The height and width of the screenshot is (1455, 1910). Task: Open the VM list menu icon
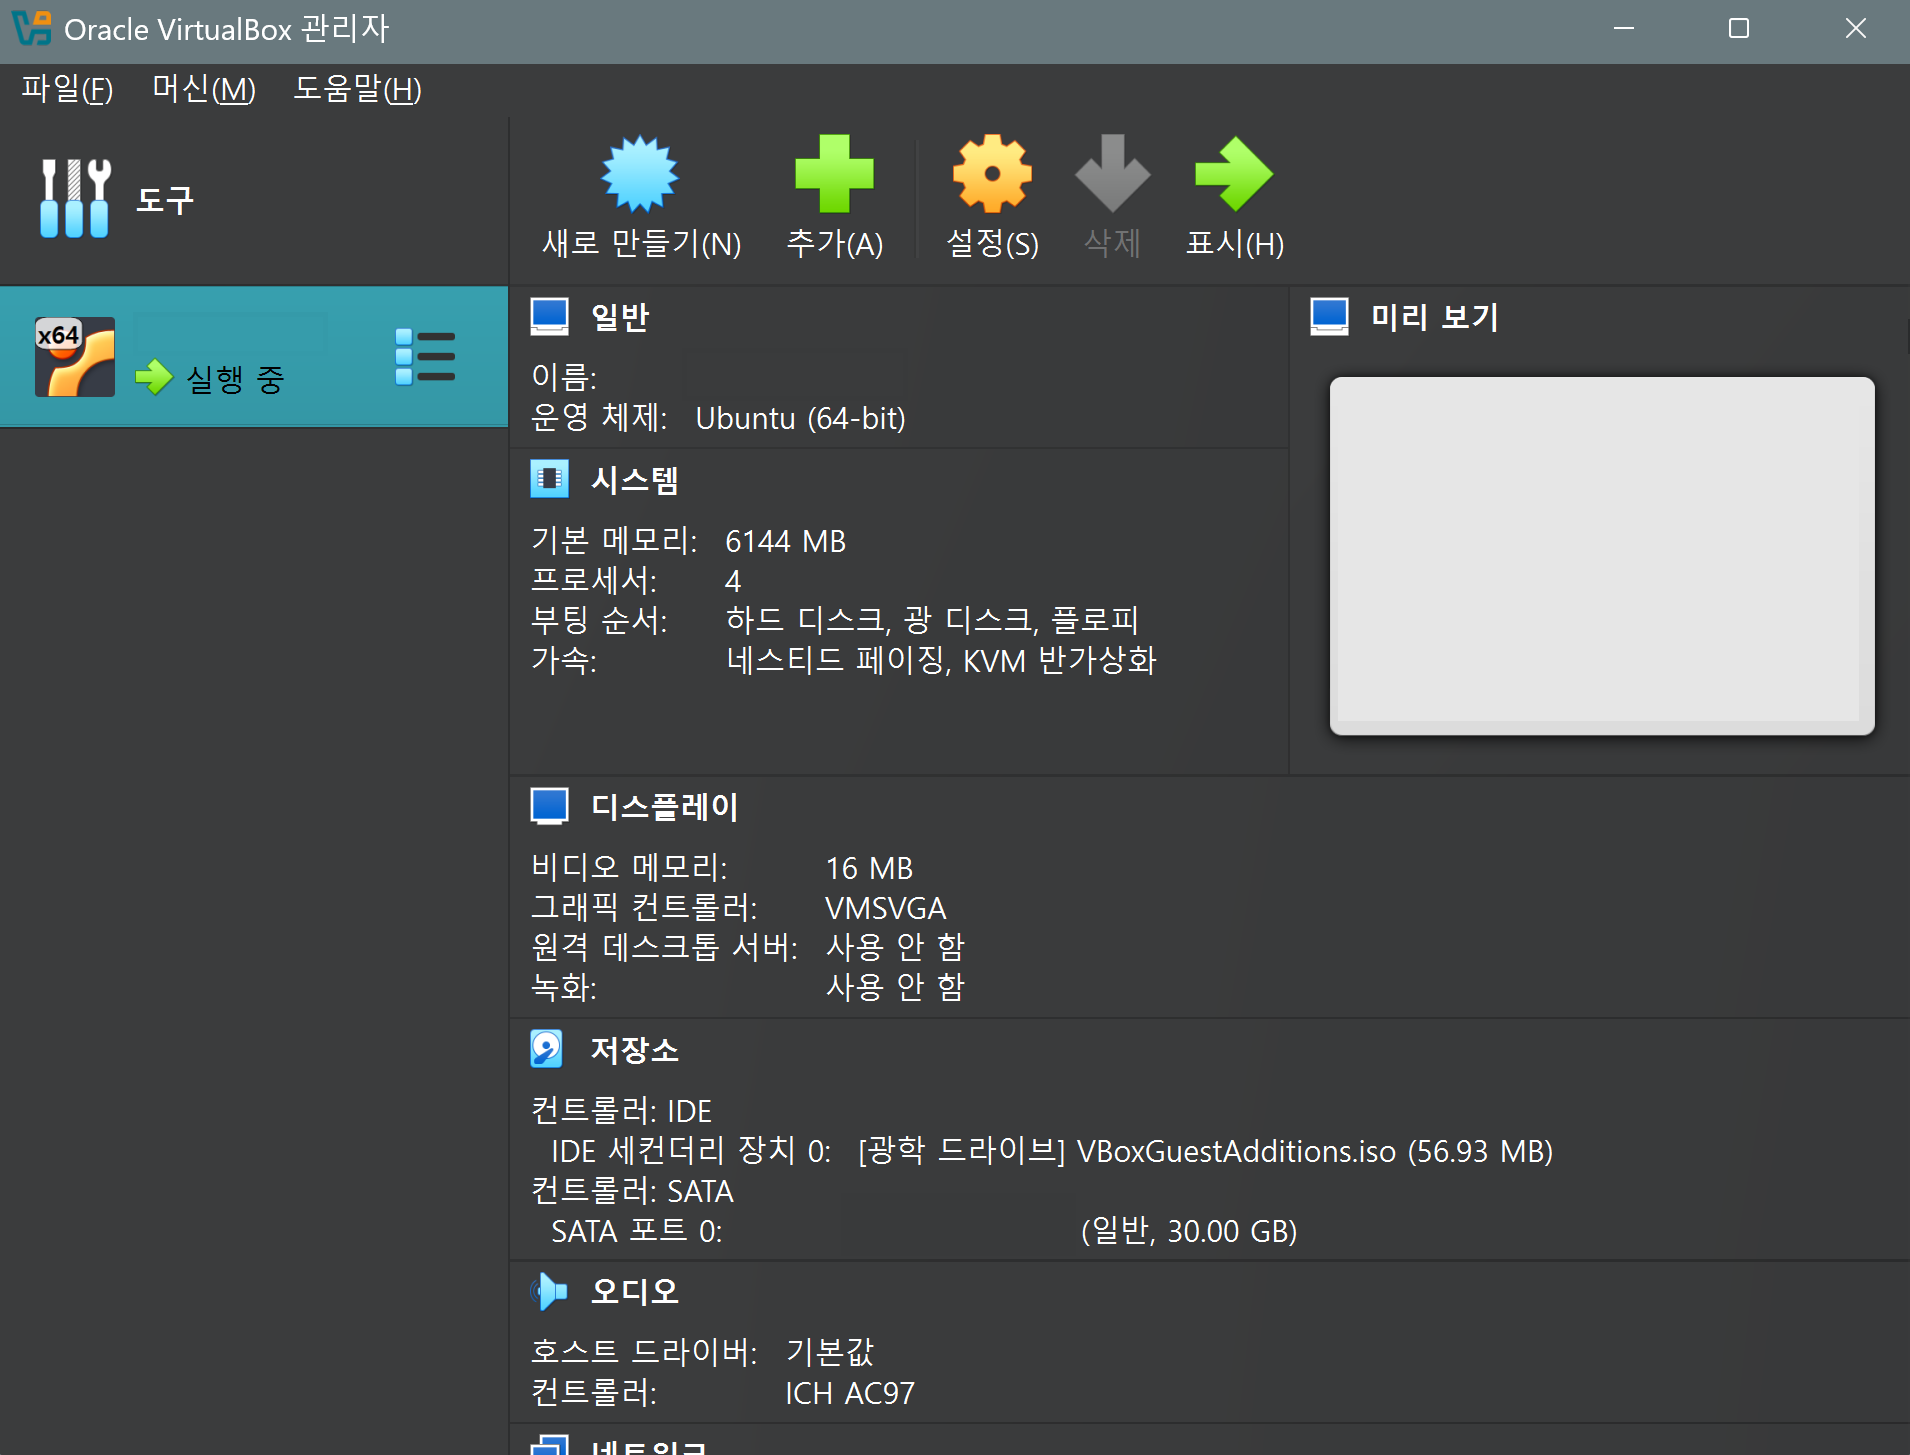[425, 357]
